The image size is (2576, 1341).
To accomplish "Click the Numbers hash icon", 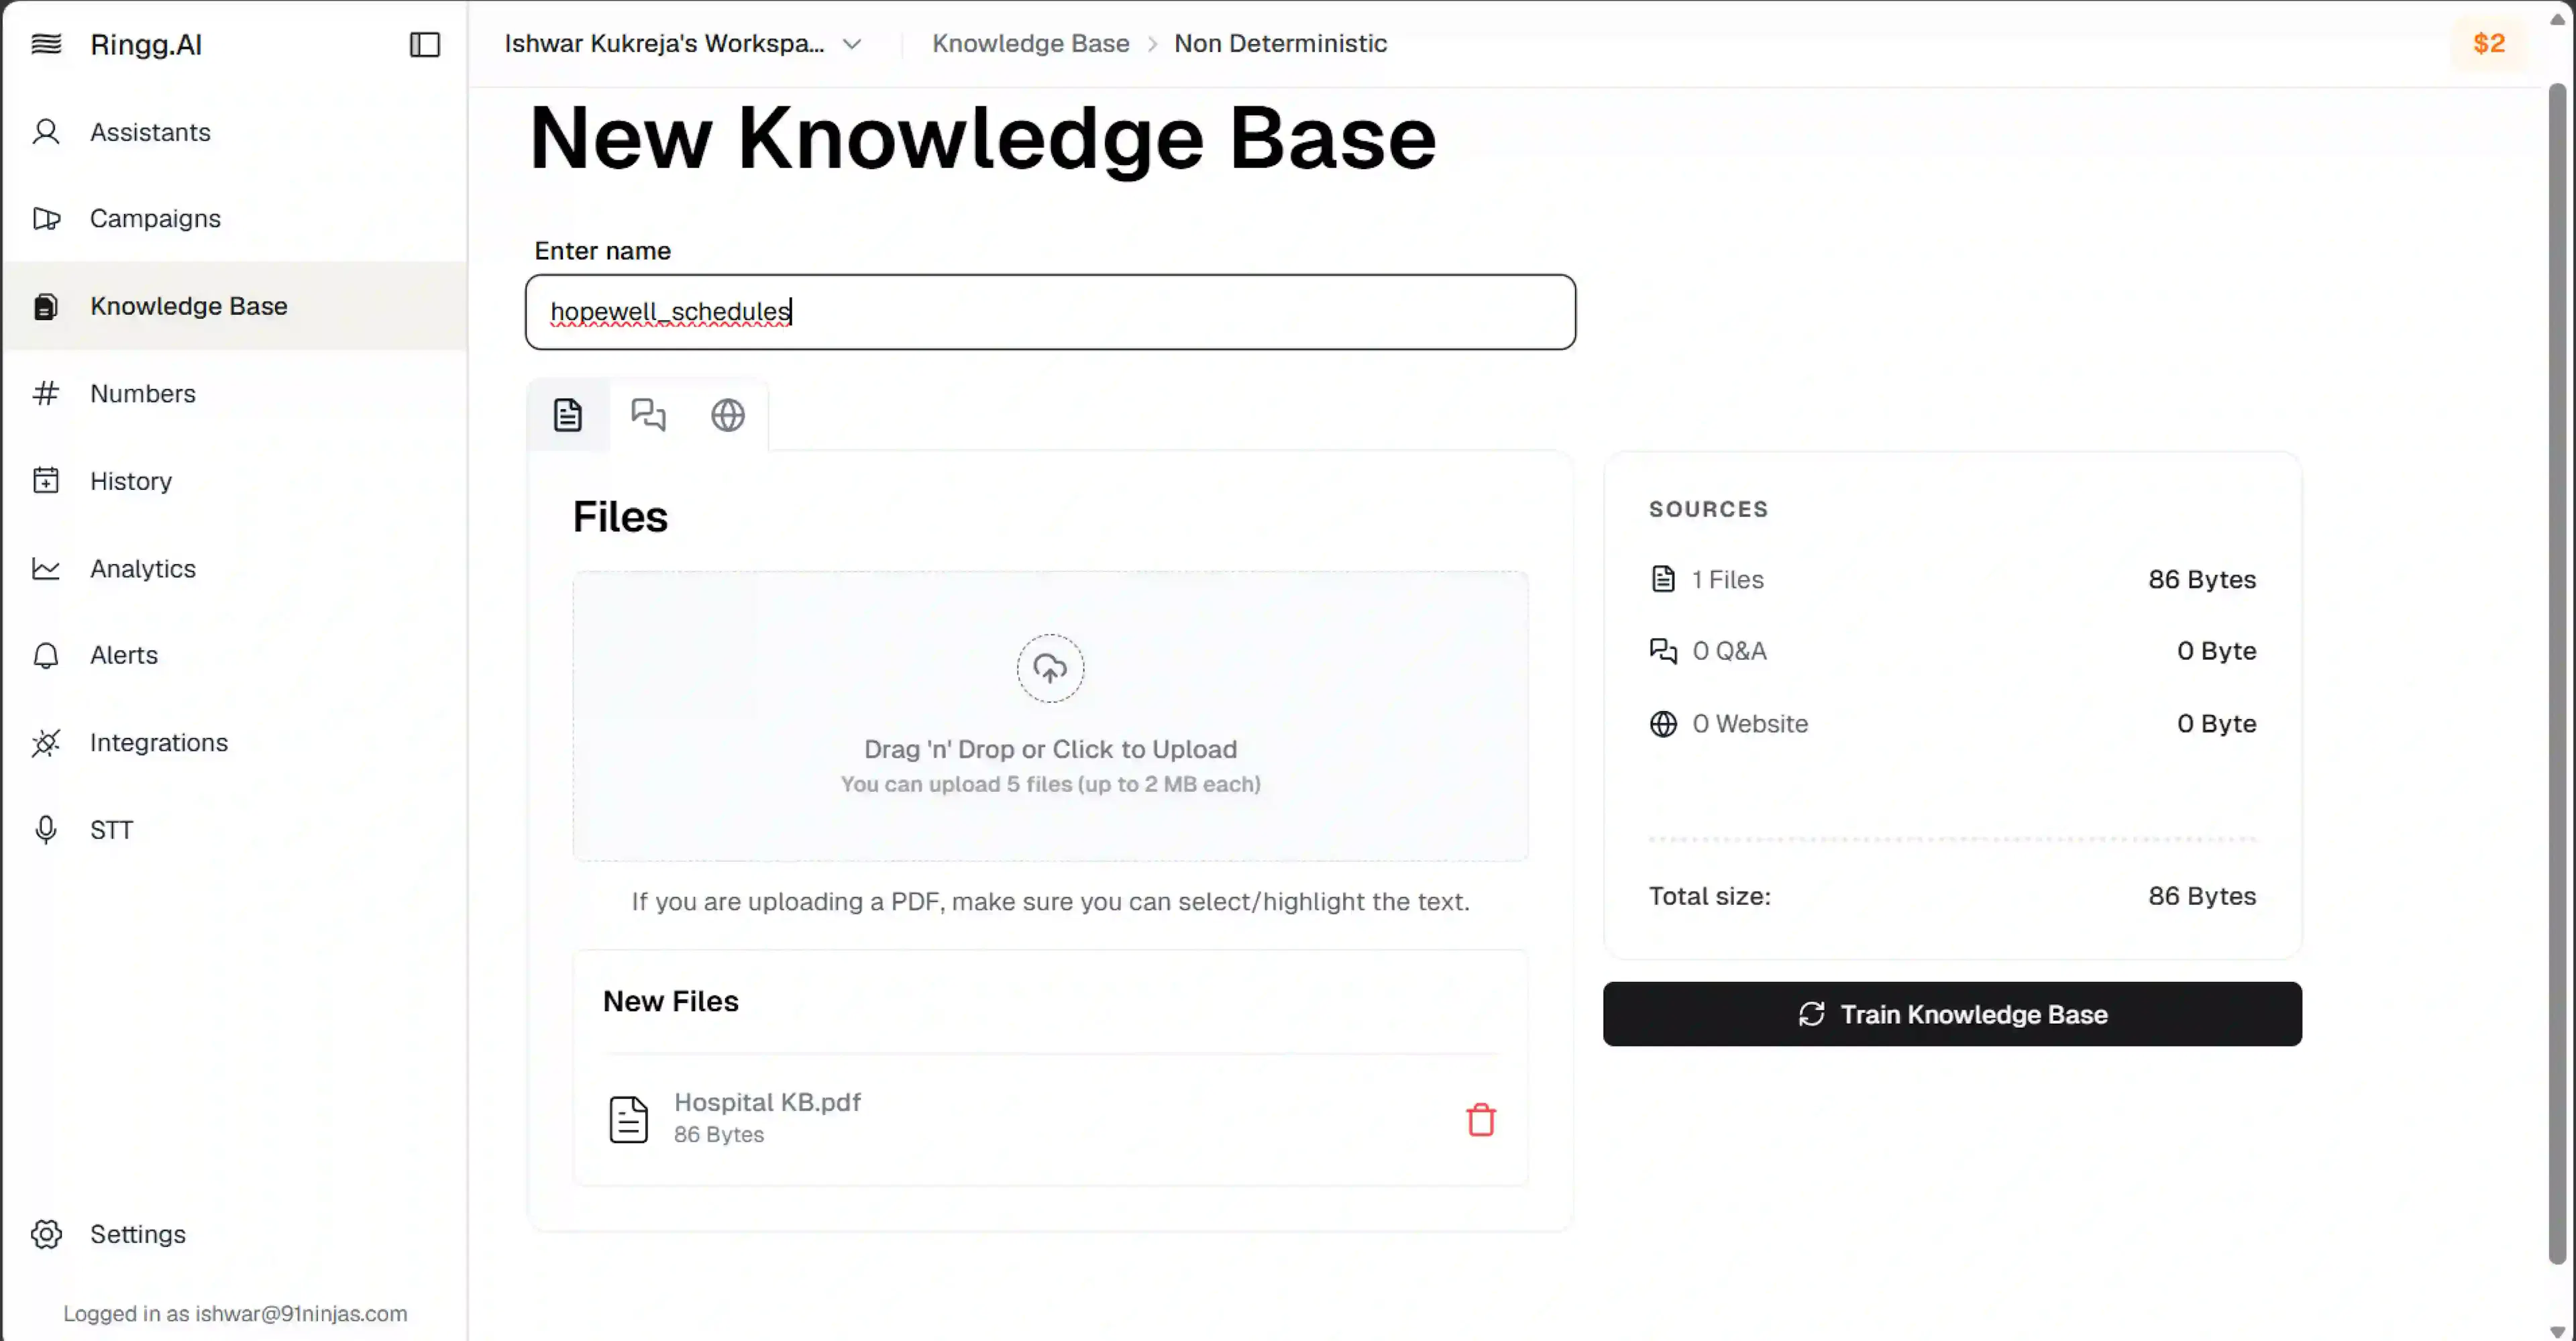I will click(46, 393).
